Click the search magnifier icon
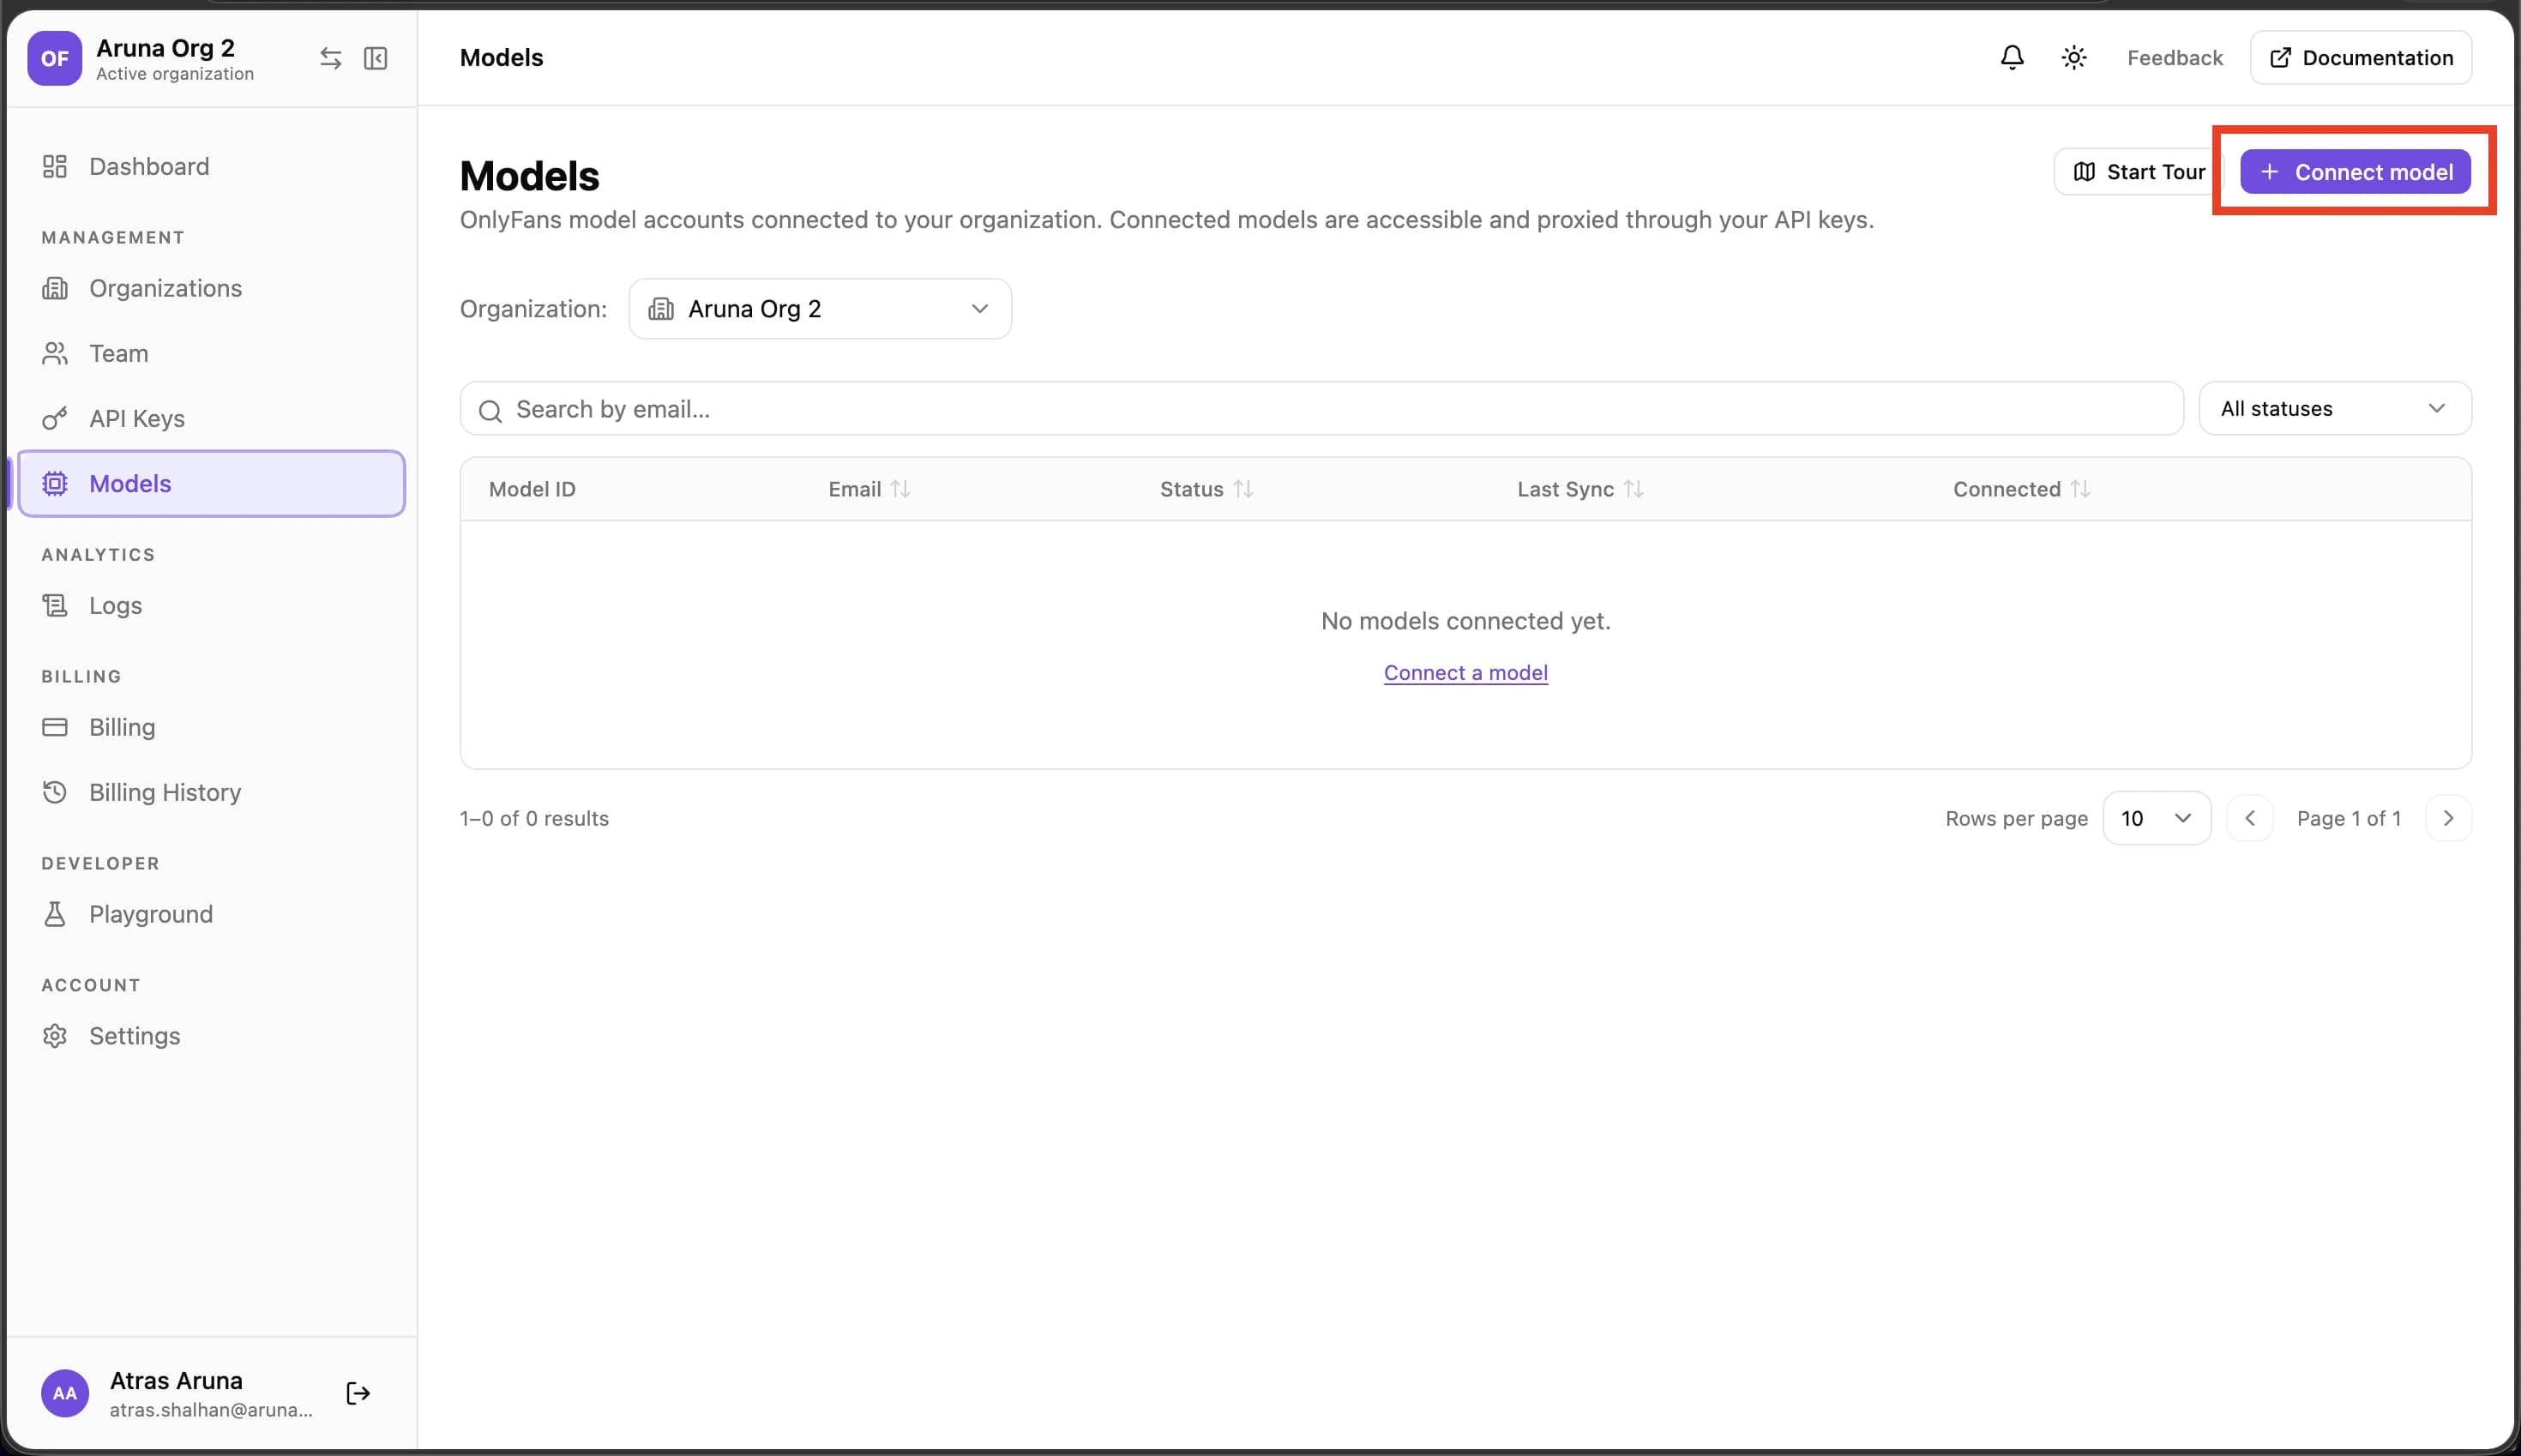The image size is (2521, 1456). coord(490,410)
